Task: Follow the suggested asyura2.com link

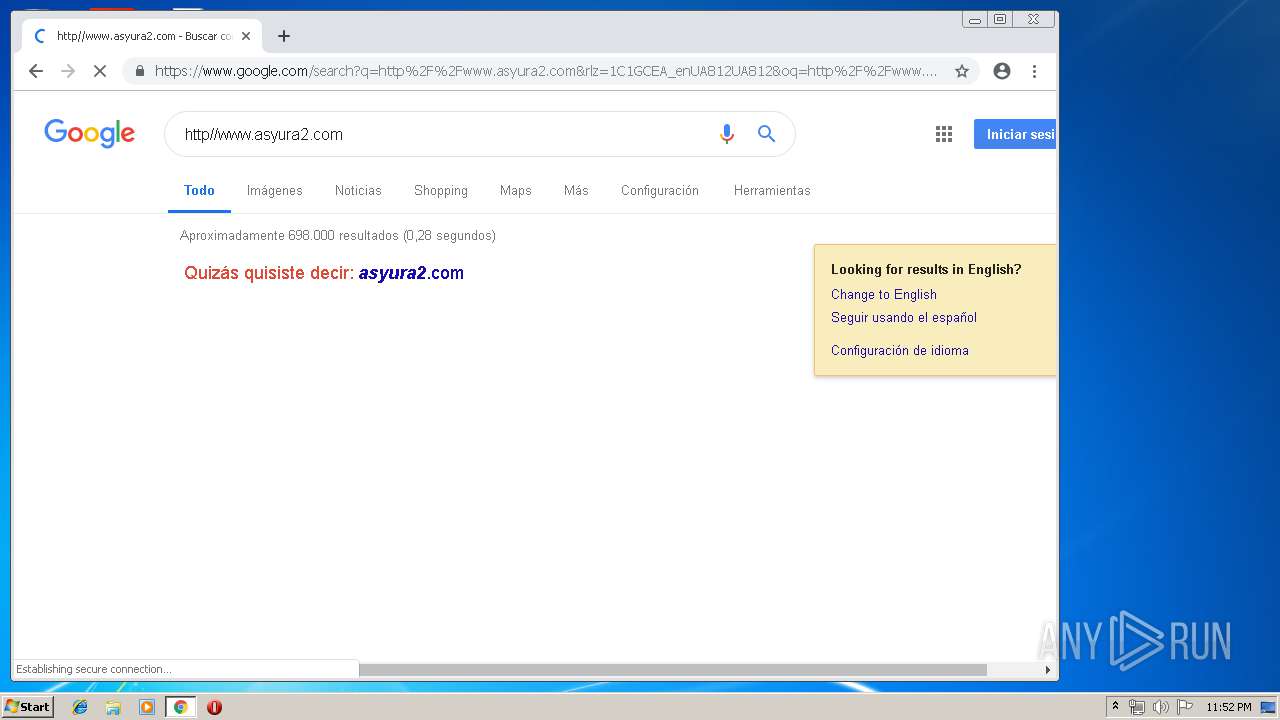Action: coord(411,273)
